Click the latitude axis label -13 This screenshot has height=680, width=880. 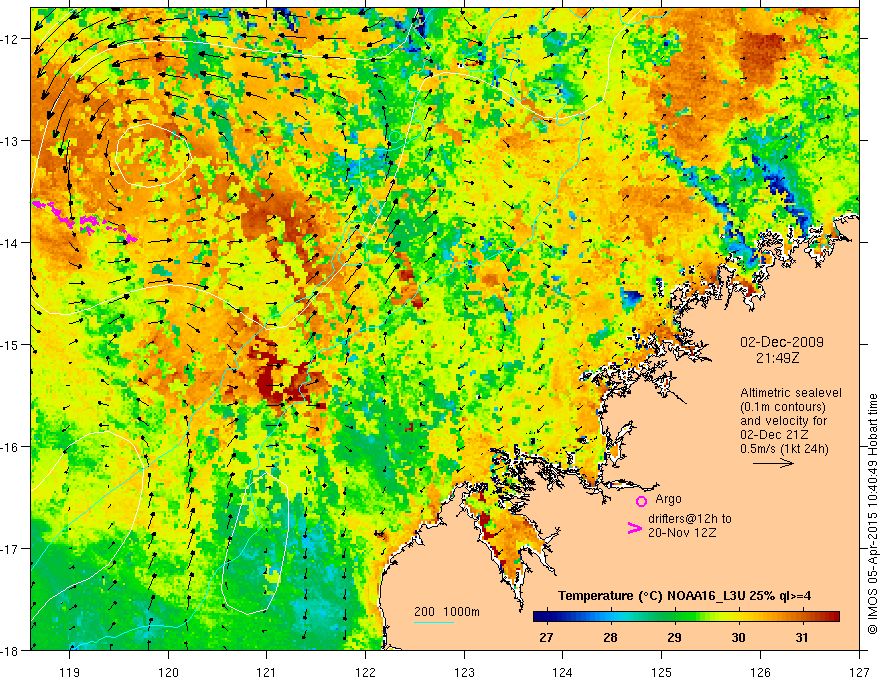point(11,141)
